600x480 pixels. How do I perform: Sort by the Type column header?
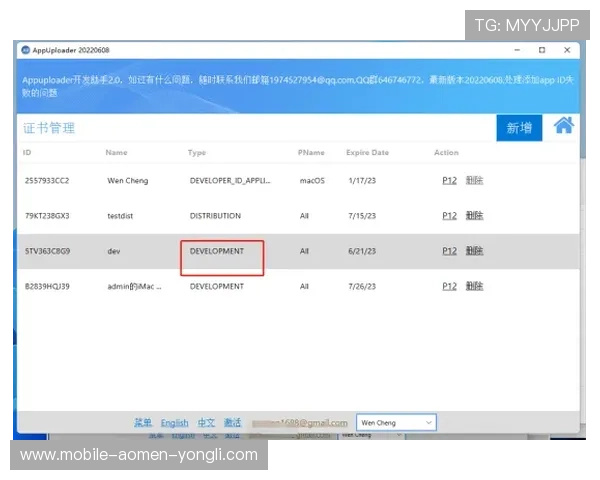coord(197,153)
